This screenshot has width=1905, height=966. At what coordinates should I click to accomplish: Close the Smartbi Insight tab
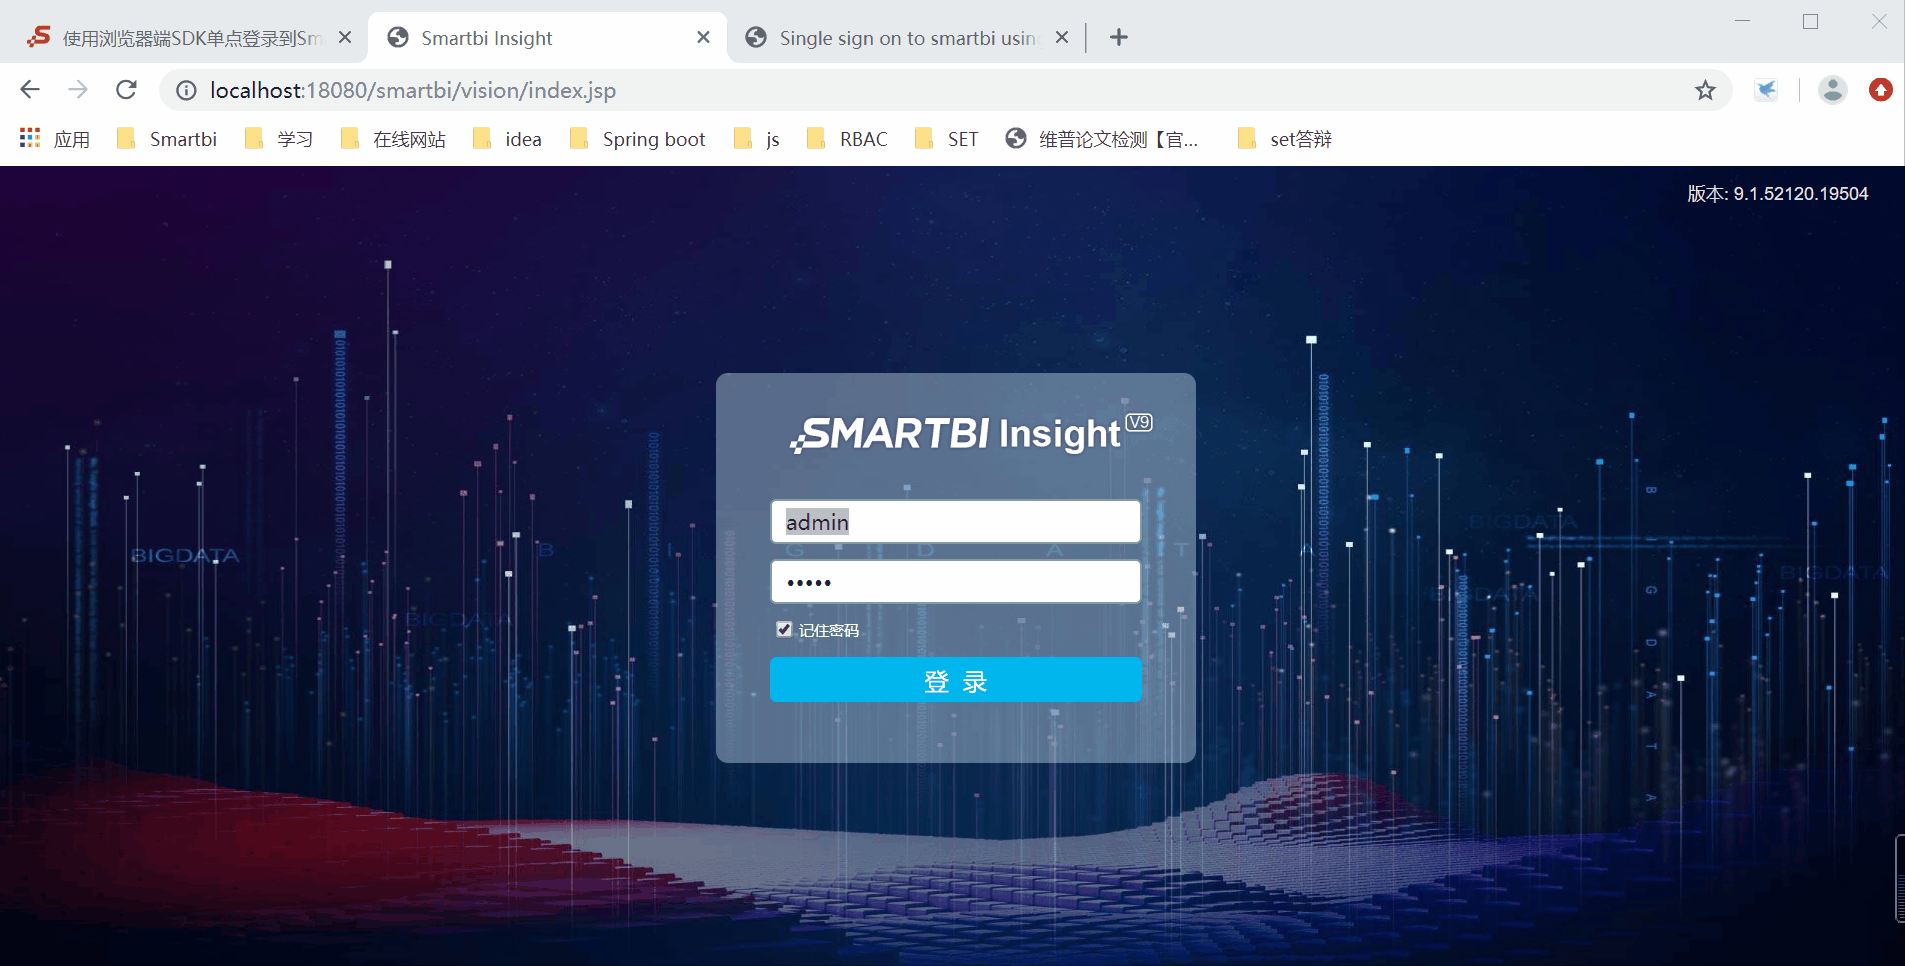pyautogui.click(x=703, y=38)
